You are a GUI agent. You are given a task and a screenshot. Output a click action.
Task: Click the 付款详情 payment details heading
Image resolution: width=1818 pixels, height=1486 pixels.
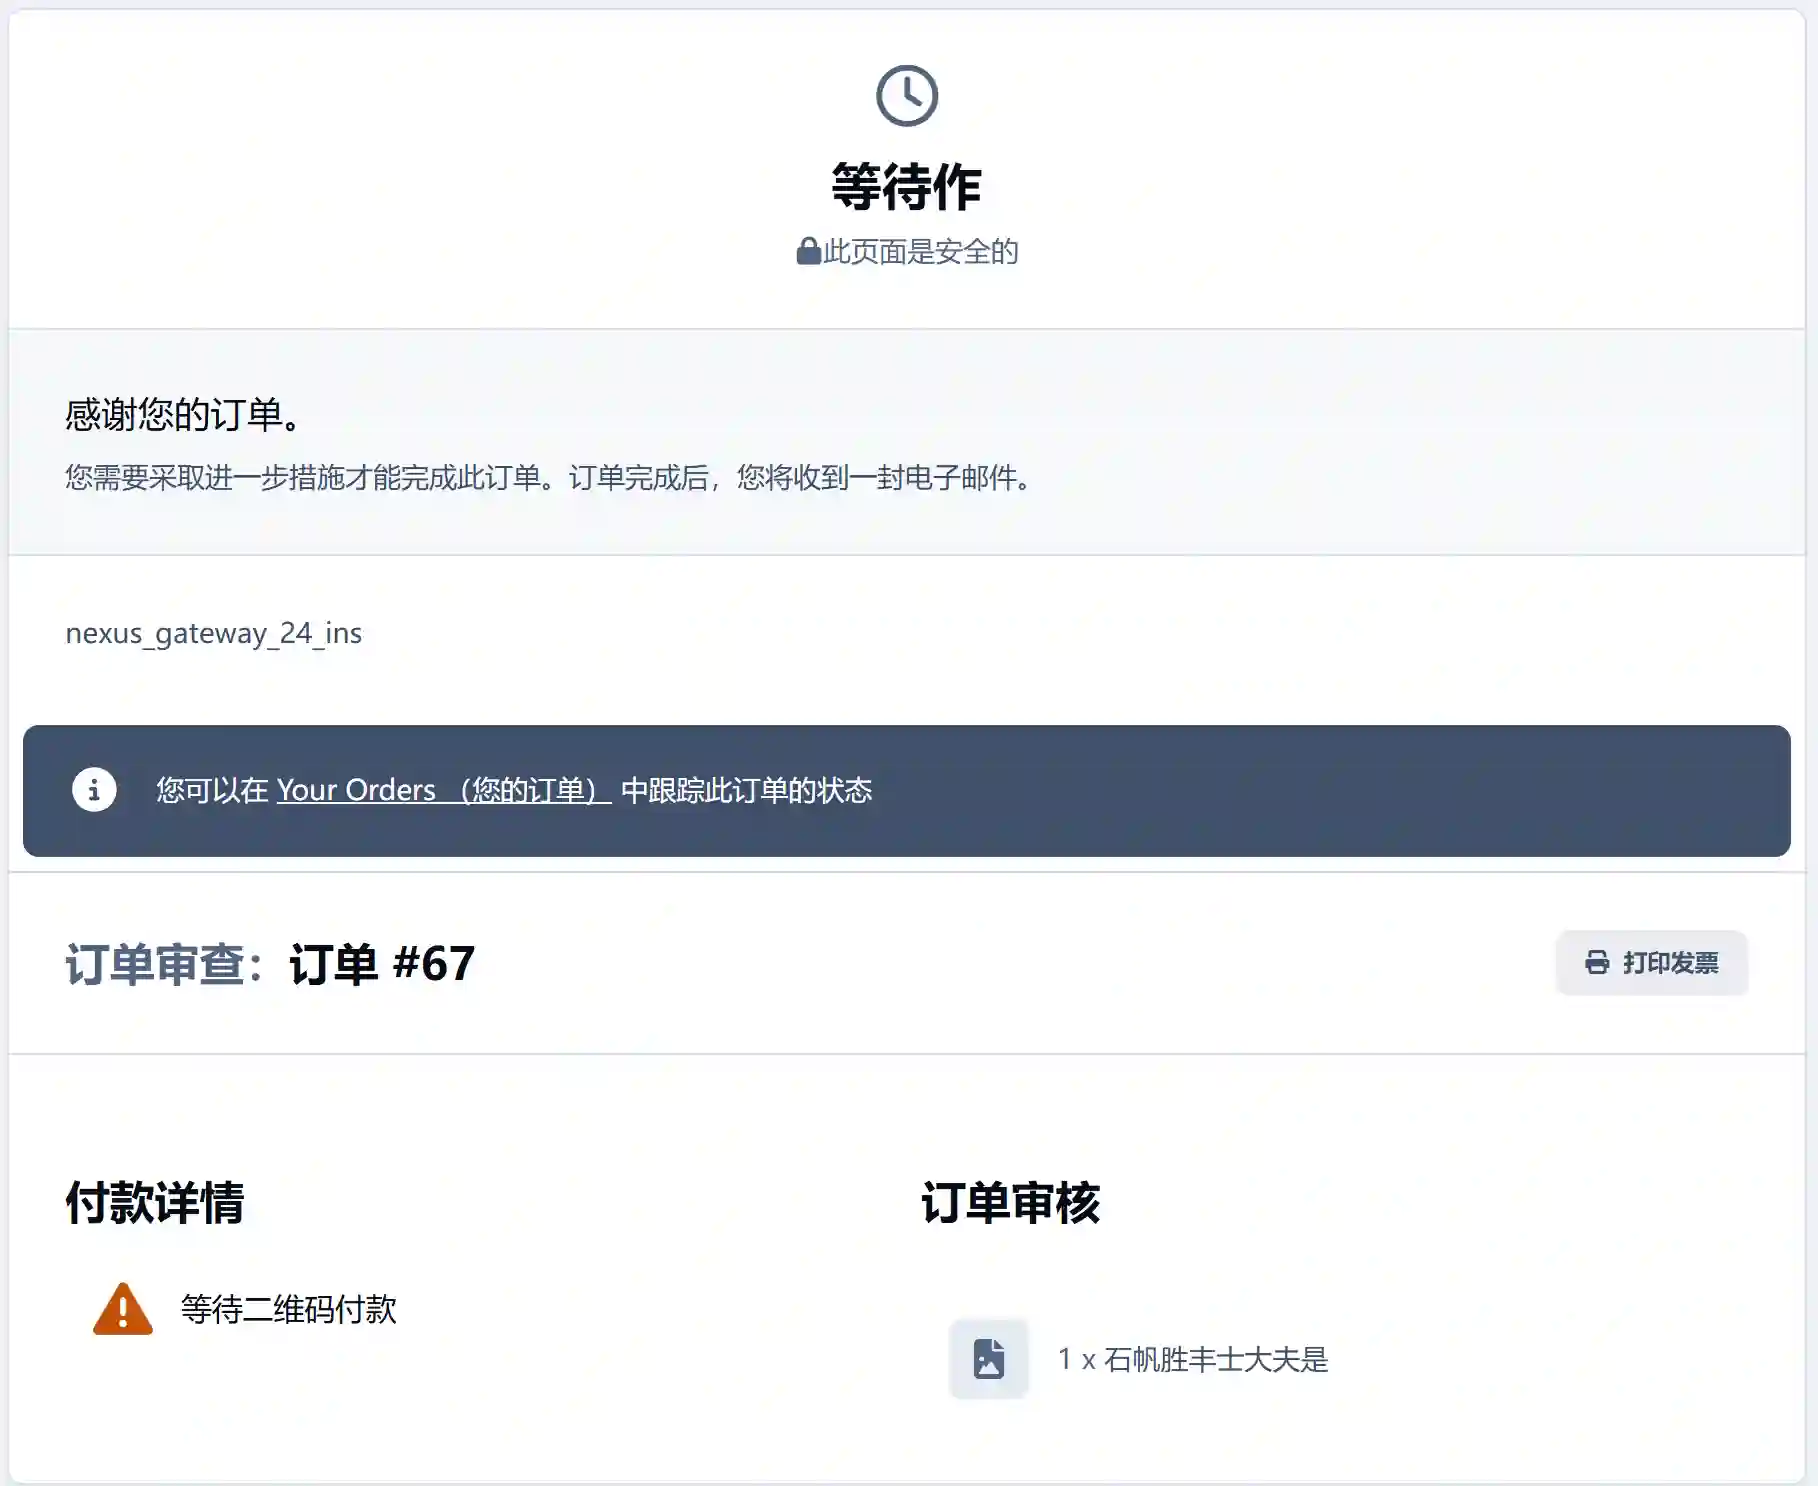(x=155, y=1202)
